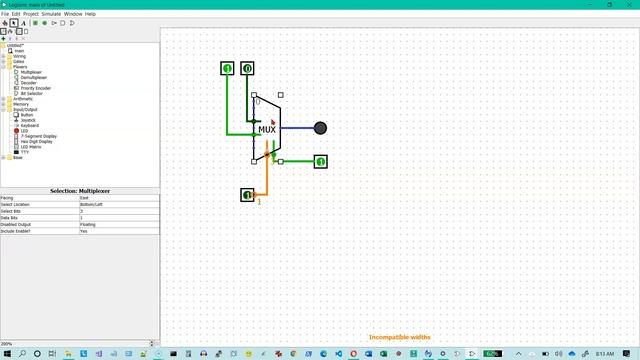Viewport: 640px width, 360px height.
Task: Click the red LED icon in tree
Action: [16, 131]
